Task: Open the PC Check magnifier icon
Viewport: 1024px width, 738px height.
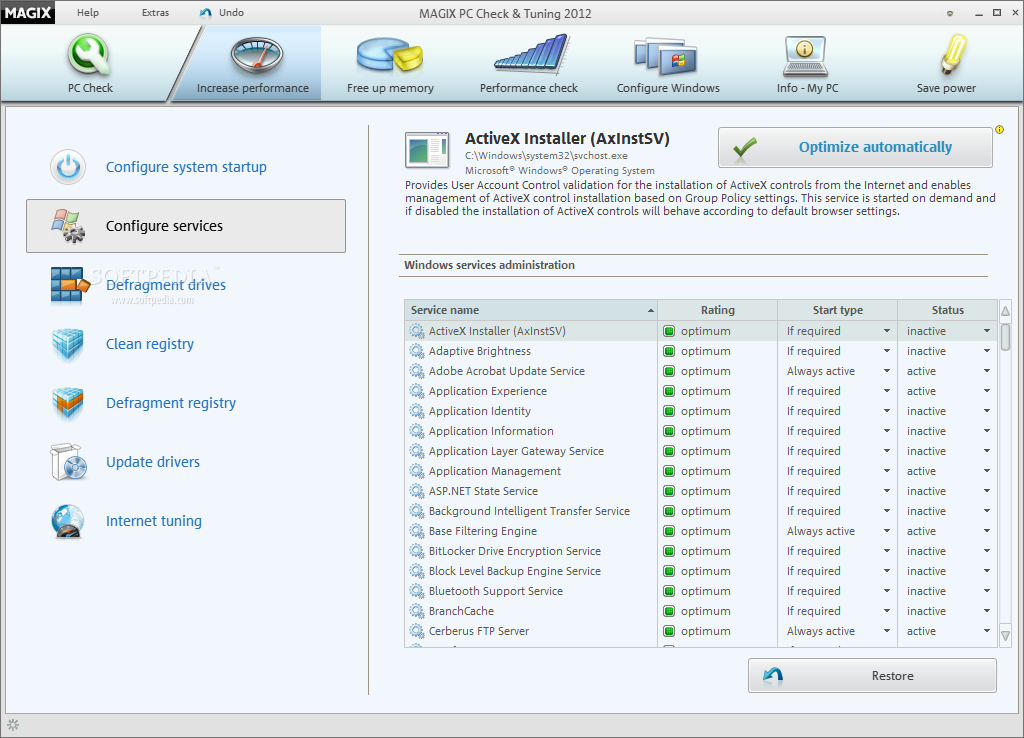Action: point(89,54)
